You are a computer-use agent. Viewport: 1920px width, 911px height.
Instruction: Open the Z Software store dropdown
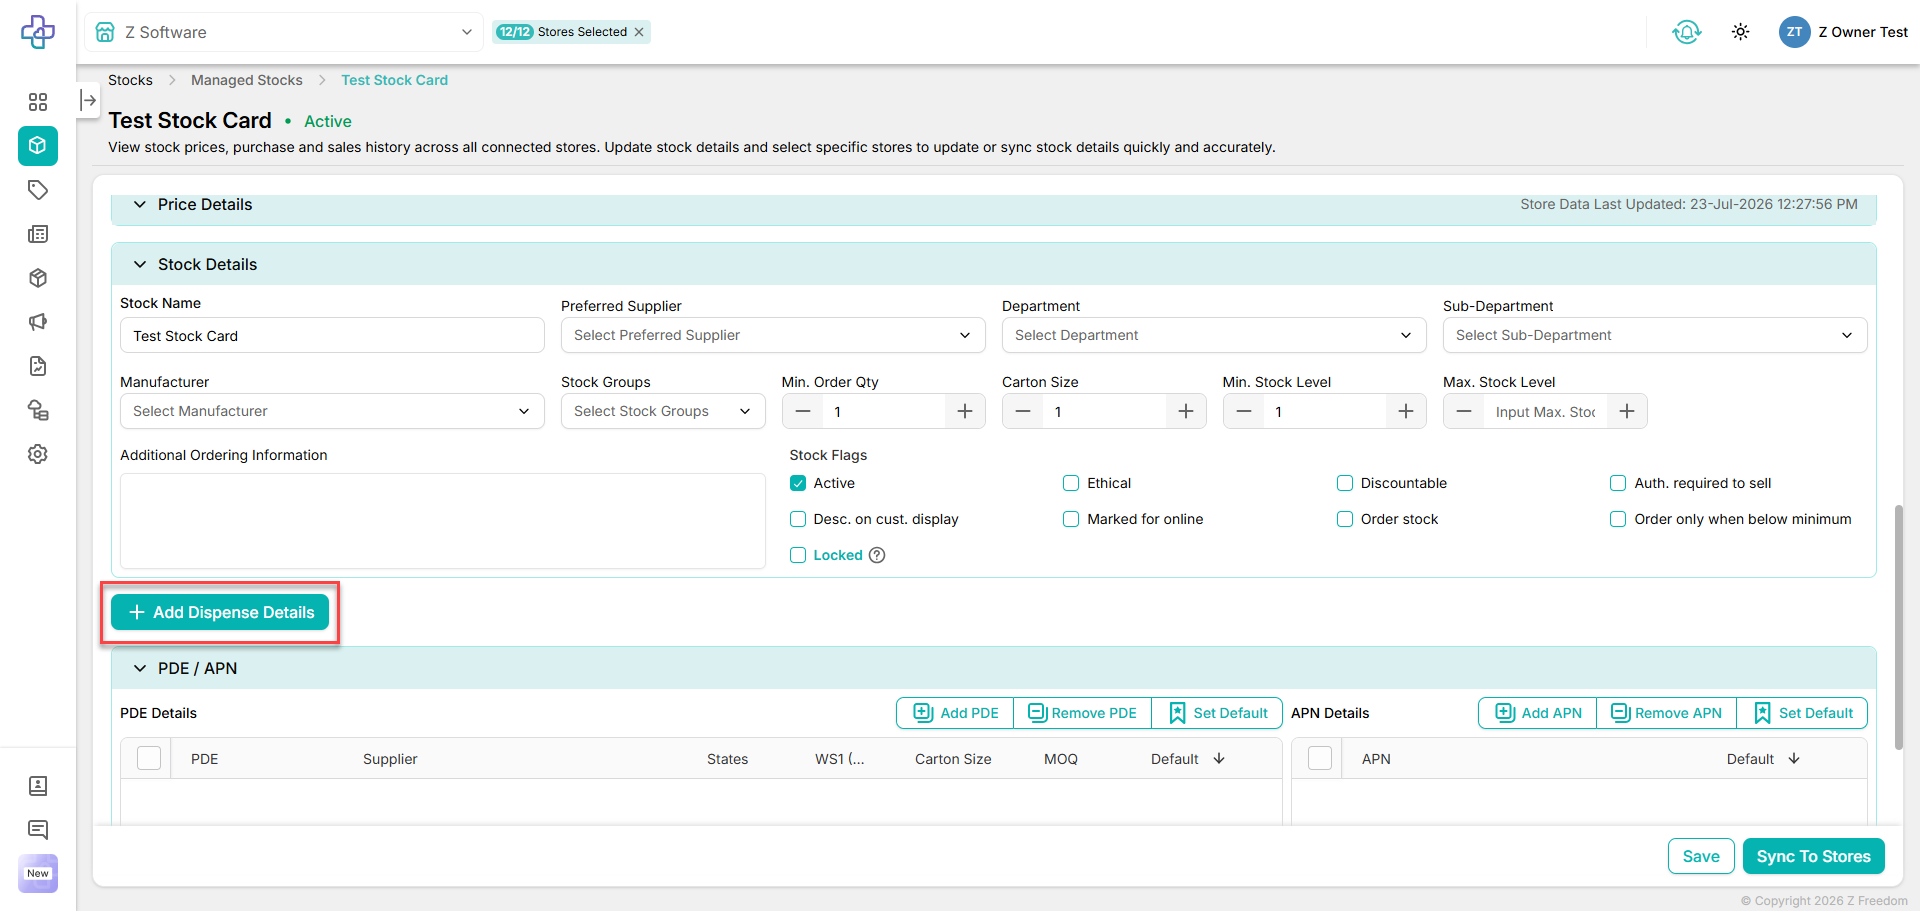[284, 32]
